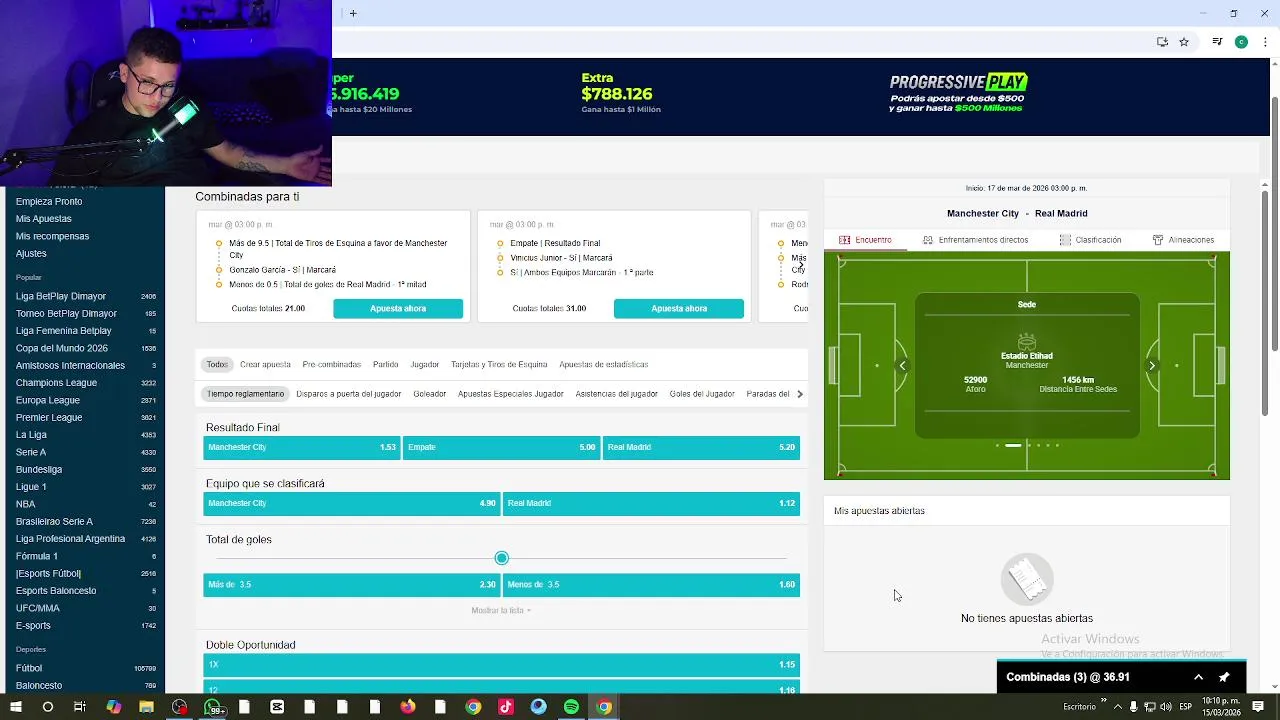Click the install app icon in address bar
The width and height of the screenshot is (1280, 720).
point(1162,42)
